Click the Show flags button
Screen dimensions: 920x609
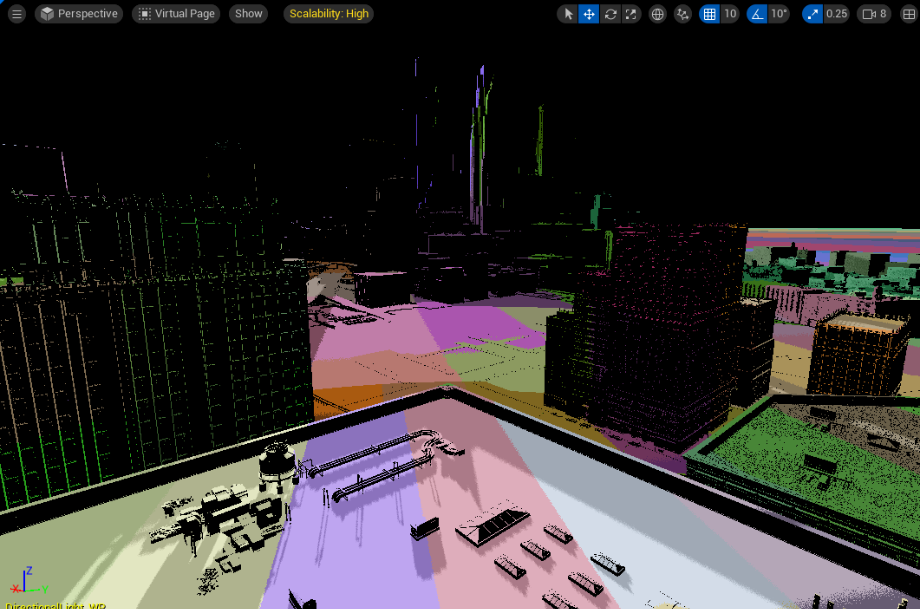click(248, 14)
